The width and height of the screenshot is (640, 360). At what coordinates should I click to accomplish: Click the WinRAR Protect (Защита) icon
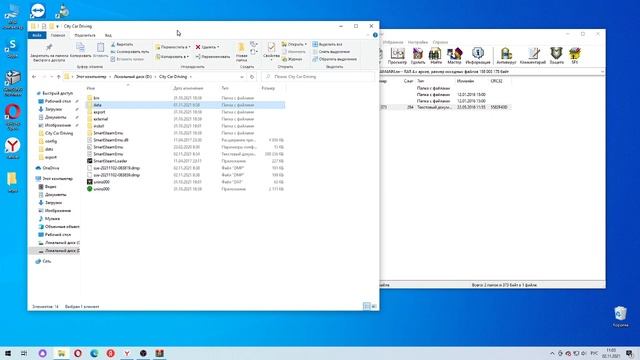(556, 56)
